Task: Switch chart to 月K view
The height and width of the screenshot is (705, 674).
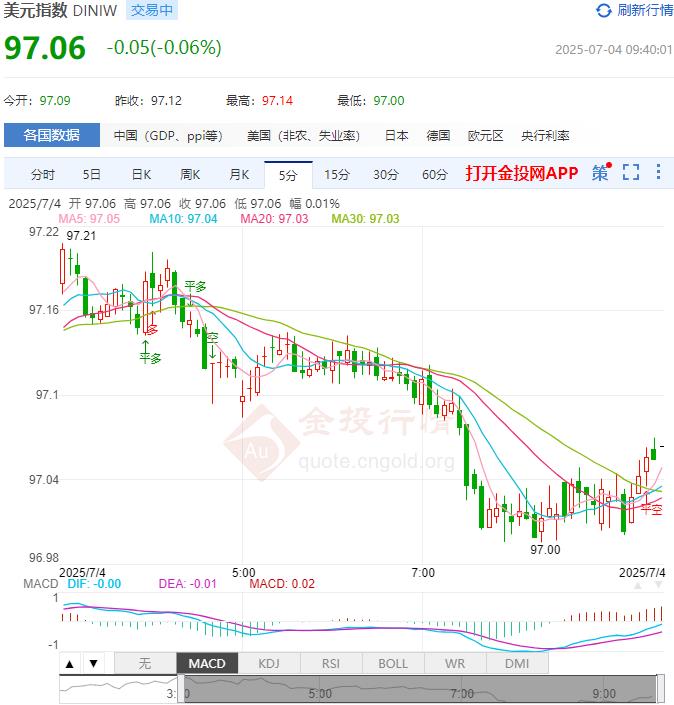Action: coord(239,174)
